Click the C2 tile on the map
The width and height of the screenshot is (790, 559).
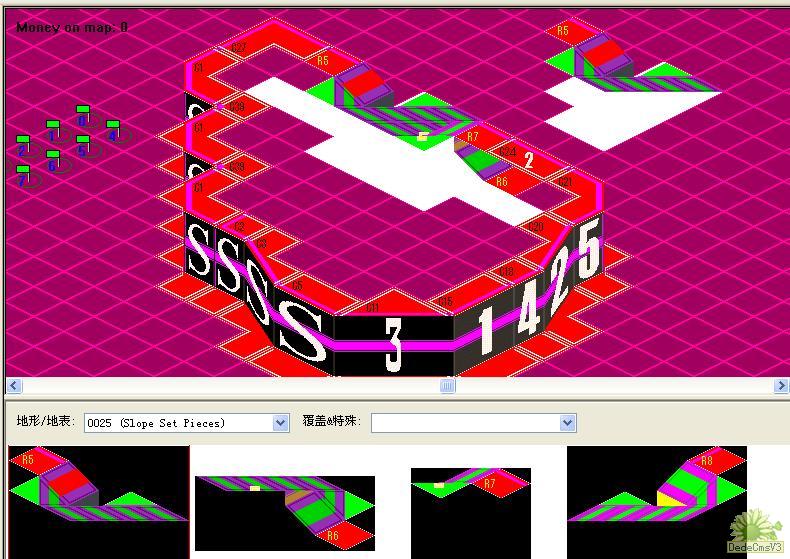[239, 226]
